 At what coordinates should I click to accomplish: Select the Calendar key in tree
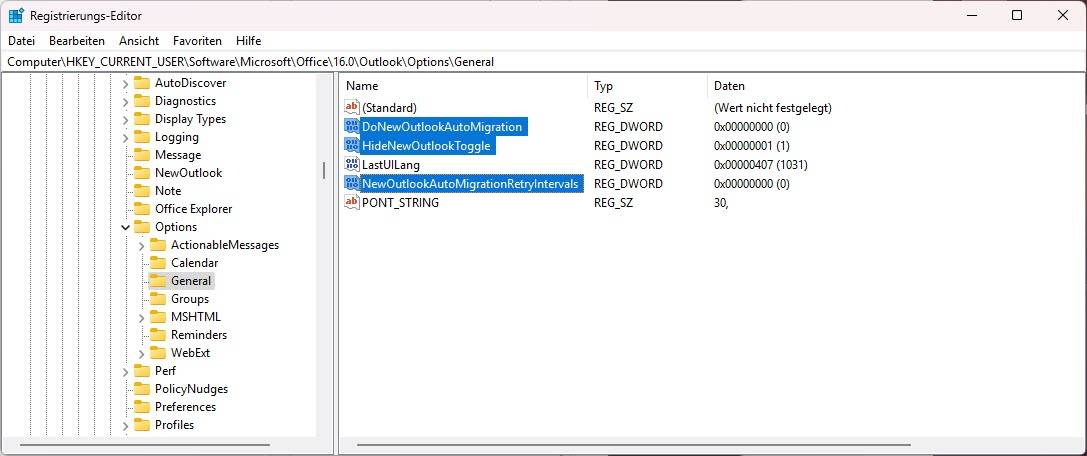click(194, 263)
